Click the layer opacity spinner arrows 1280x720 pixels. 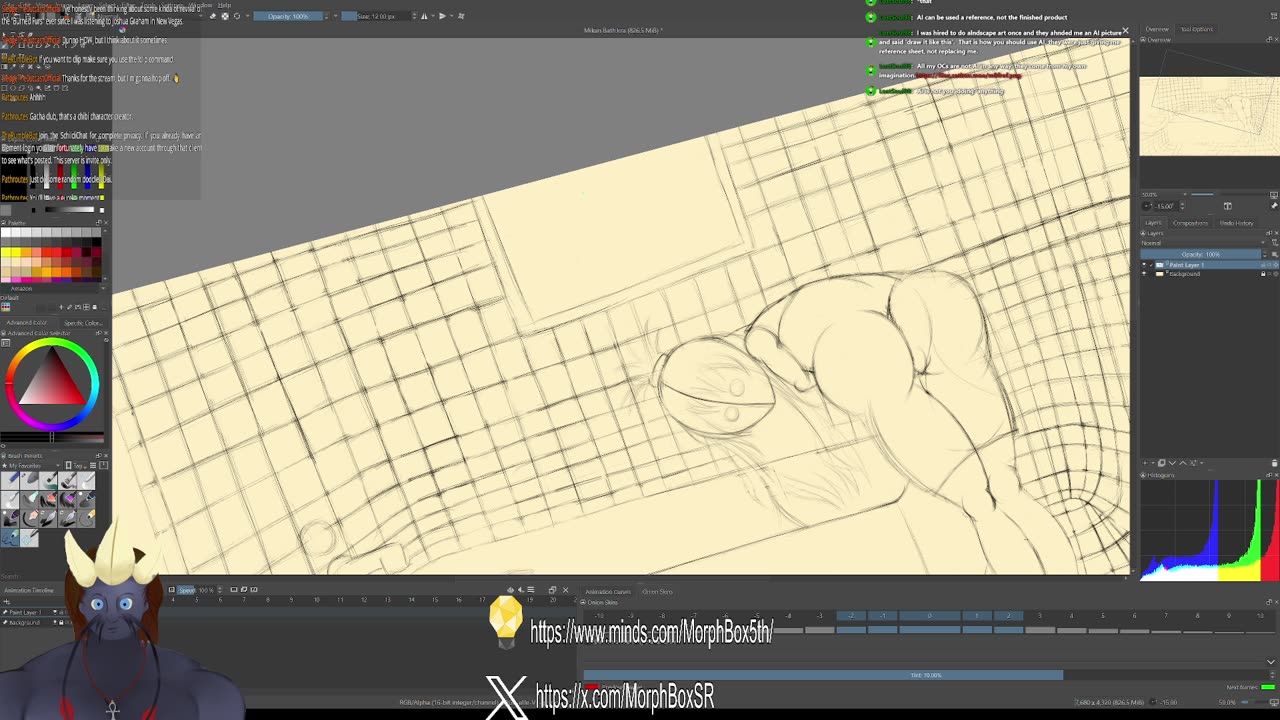click(1265, 255)
